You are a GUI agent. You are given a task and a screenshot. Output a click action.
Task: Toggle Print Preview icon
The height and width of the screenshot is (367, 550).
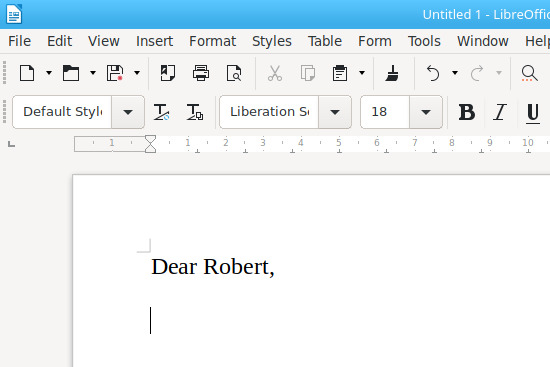coord(234,73)
